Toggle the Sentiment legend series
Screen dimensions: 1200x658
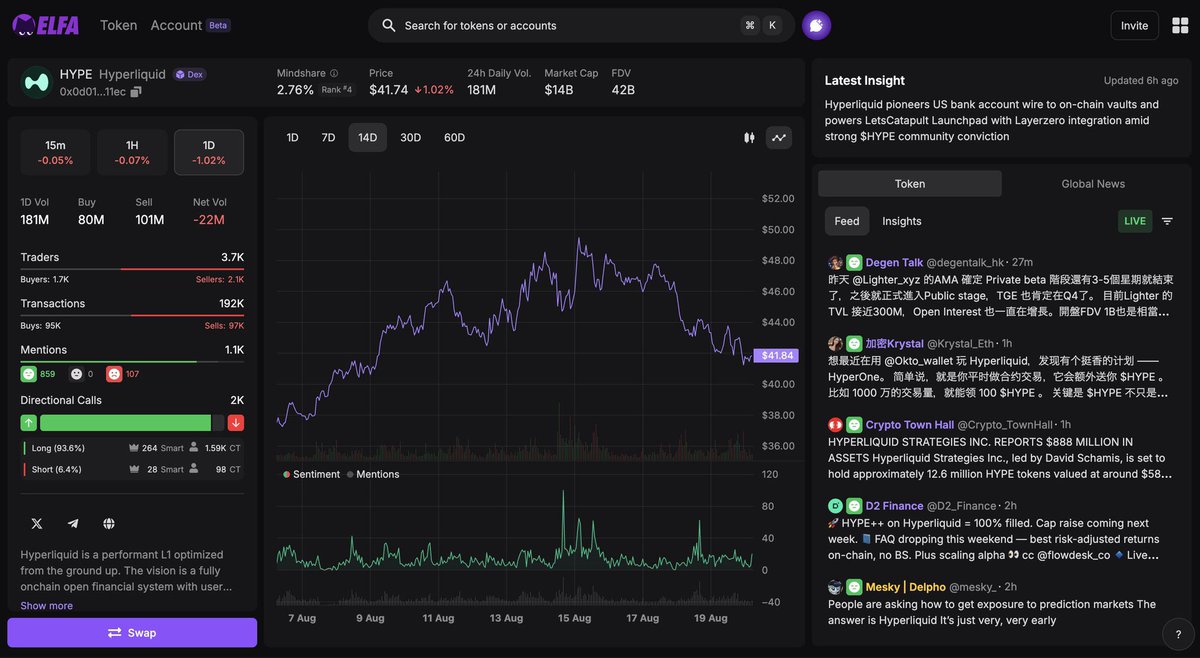point(312,474)
